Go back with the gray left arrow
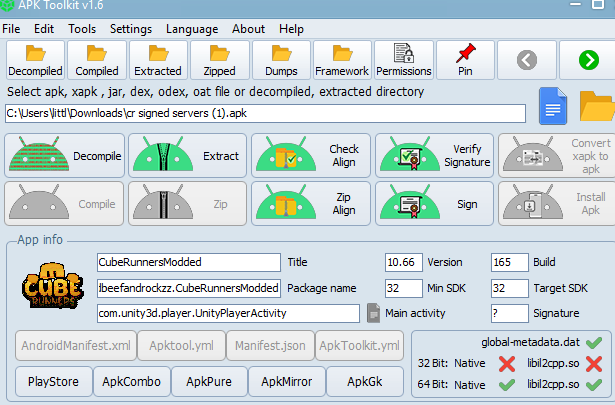Viewport: 615px width, 405px height. (x=527, y=60)
